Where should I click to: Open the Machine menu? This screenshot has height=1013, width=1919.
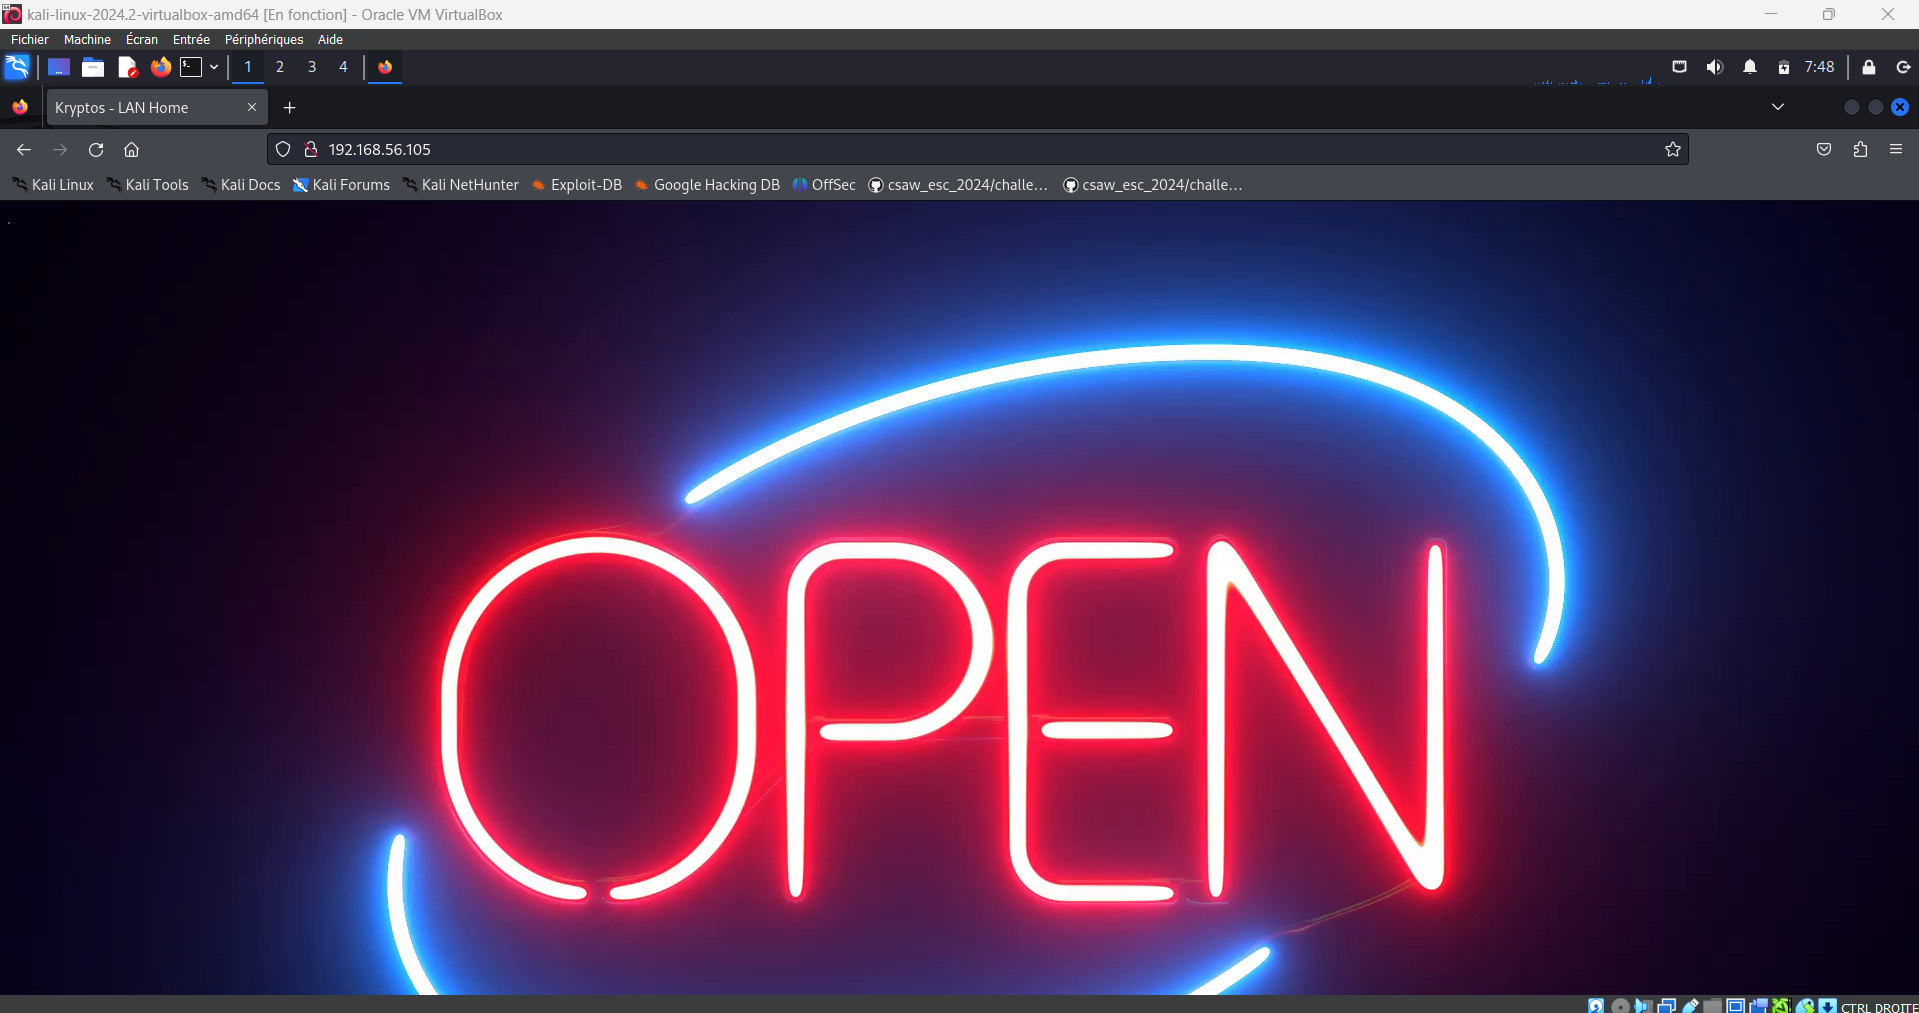(x=87, y=40)
